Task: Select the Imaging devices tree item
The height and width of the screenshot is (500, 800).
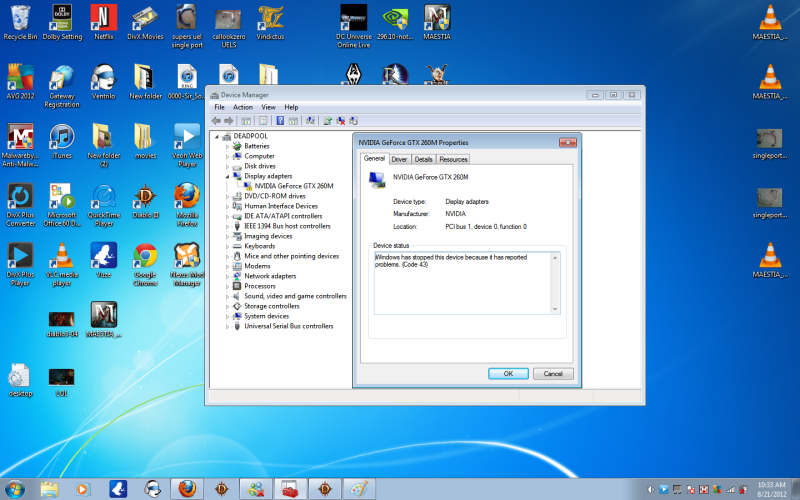Action: 268,236
